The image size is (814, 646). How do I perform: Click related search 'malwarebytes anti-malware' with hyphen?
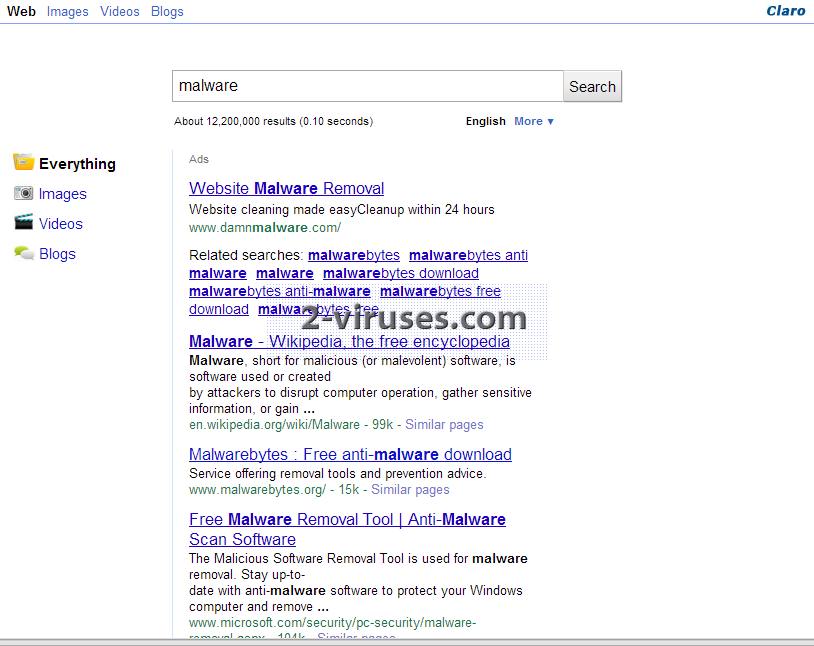pos(280,291)
